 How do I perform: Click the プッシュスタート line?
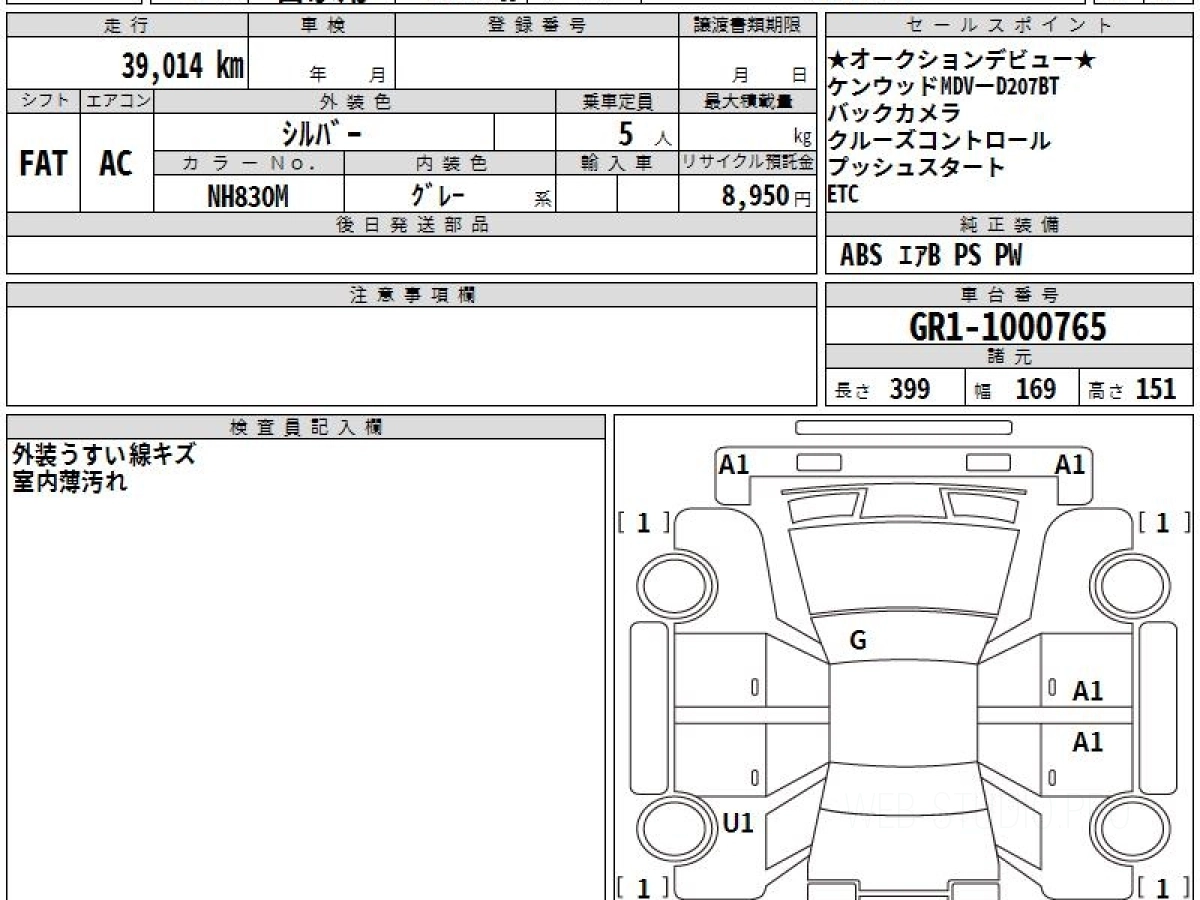click(x=916, y=167)
